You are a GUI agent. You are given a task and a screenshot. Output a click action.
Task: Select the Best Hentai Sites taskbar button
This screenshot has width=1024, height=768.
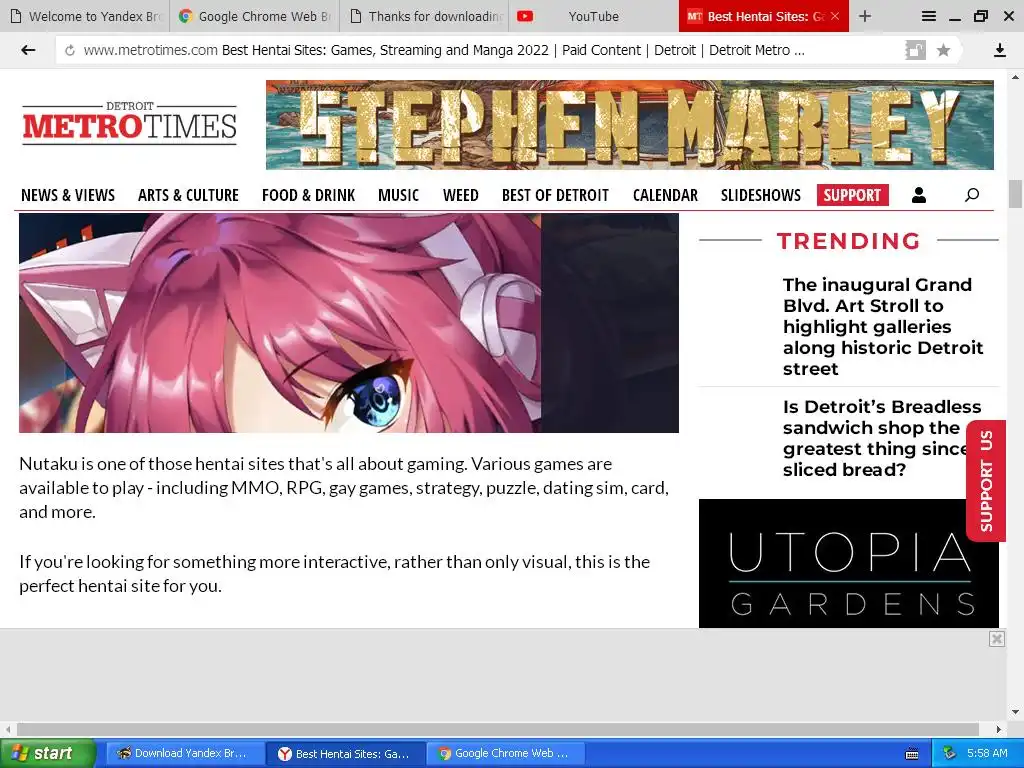[345, 754]
